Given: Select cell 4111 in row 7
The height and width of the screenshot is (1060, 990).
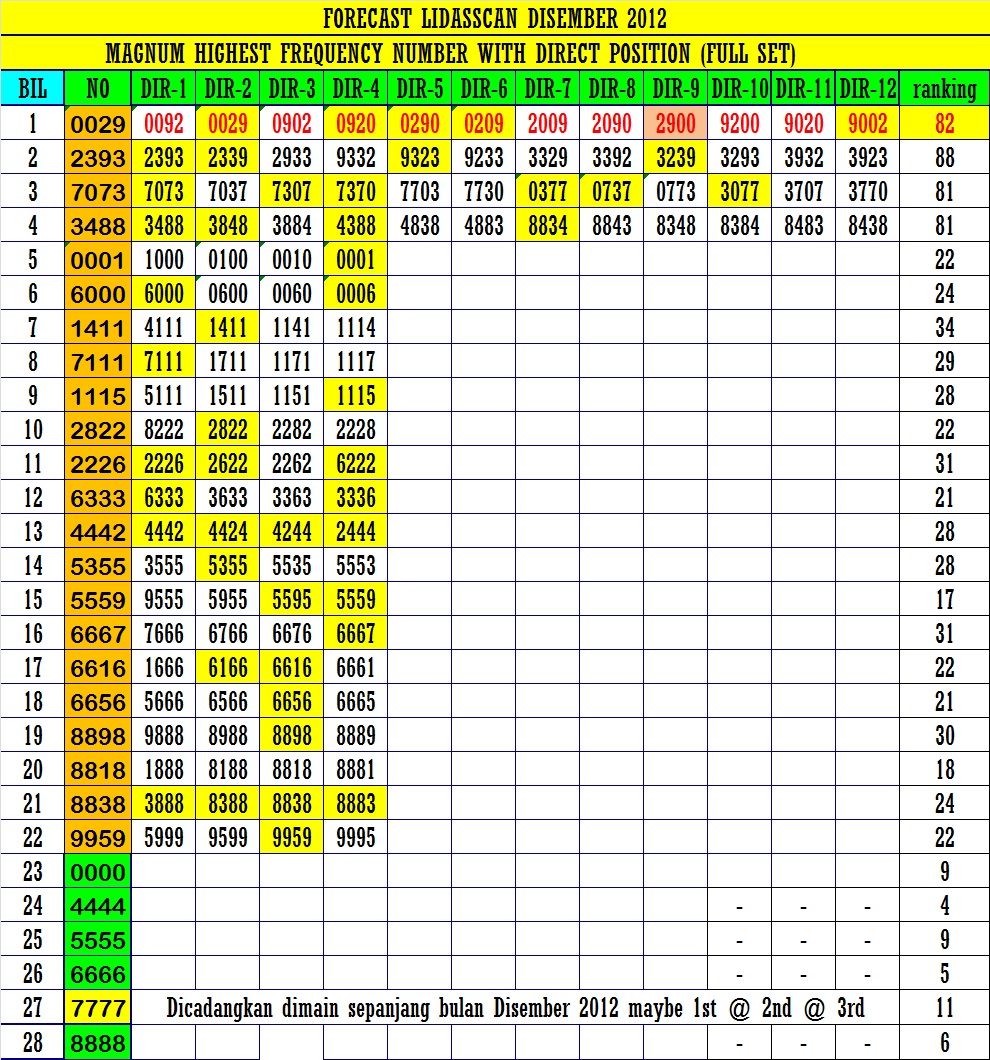Looking at the screenshot, I should tap(164, 328).
